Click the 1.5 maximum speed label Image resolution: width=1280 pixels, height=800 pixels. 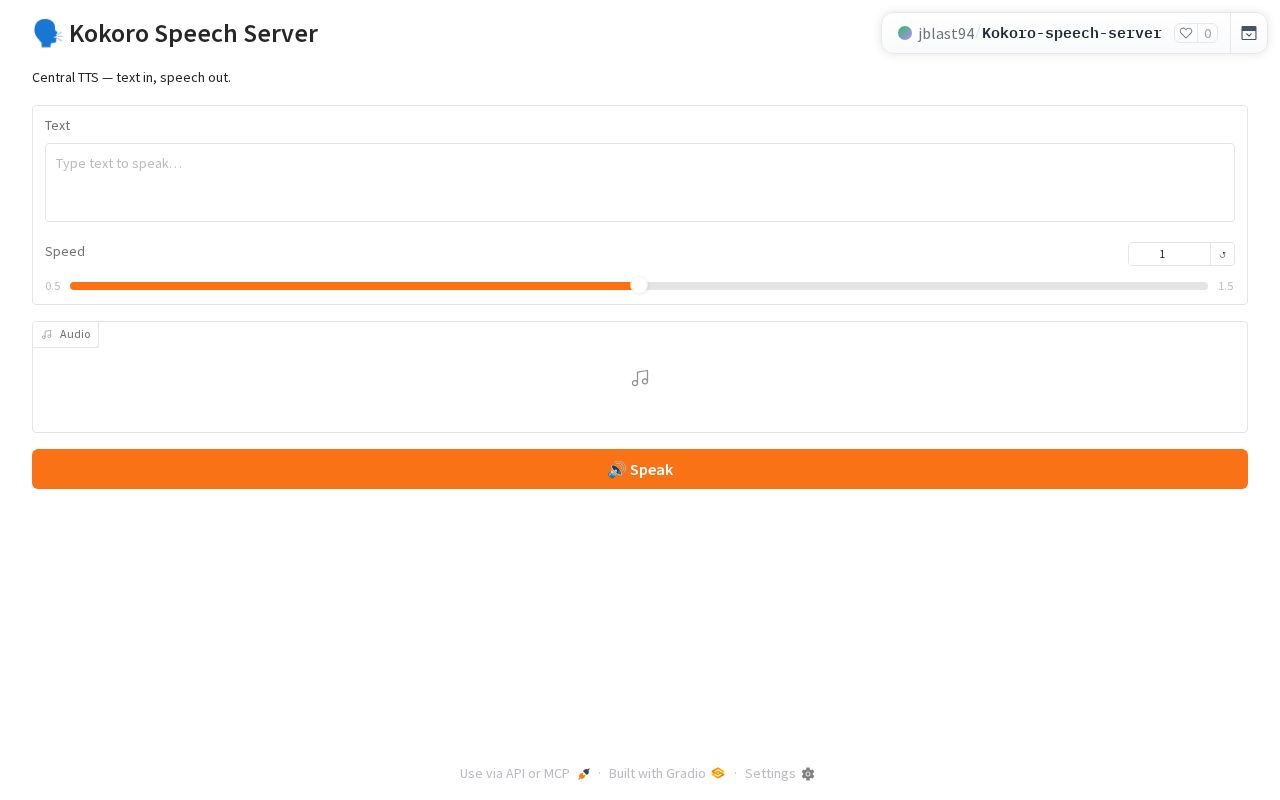pos(1225,286)
